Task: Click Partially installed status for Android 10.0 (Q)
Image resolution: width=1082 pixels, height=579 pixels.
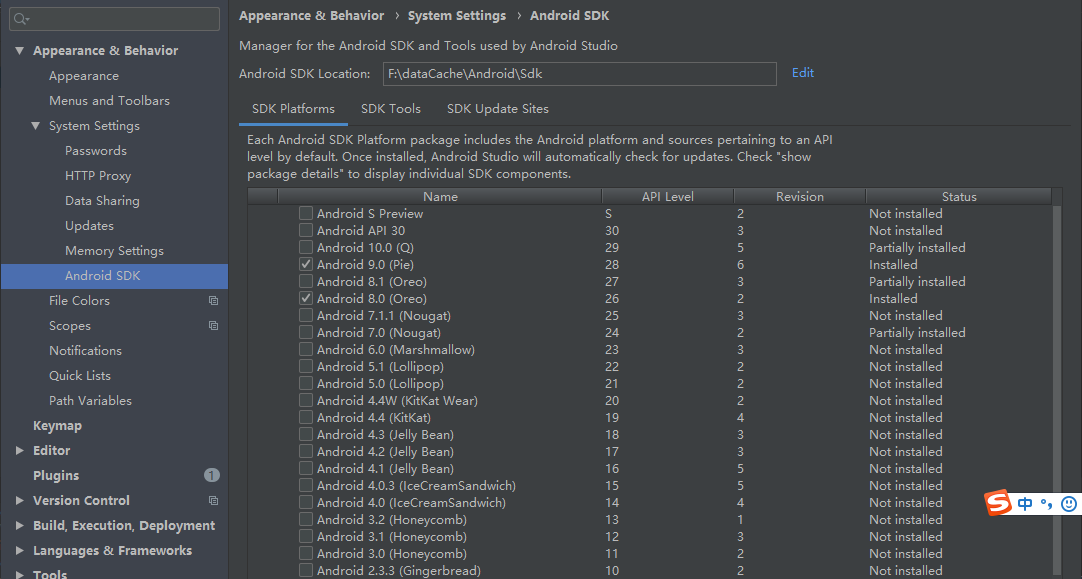Action: click(917, 247)
